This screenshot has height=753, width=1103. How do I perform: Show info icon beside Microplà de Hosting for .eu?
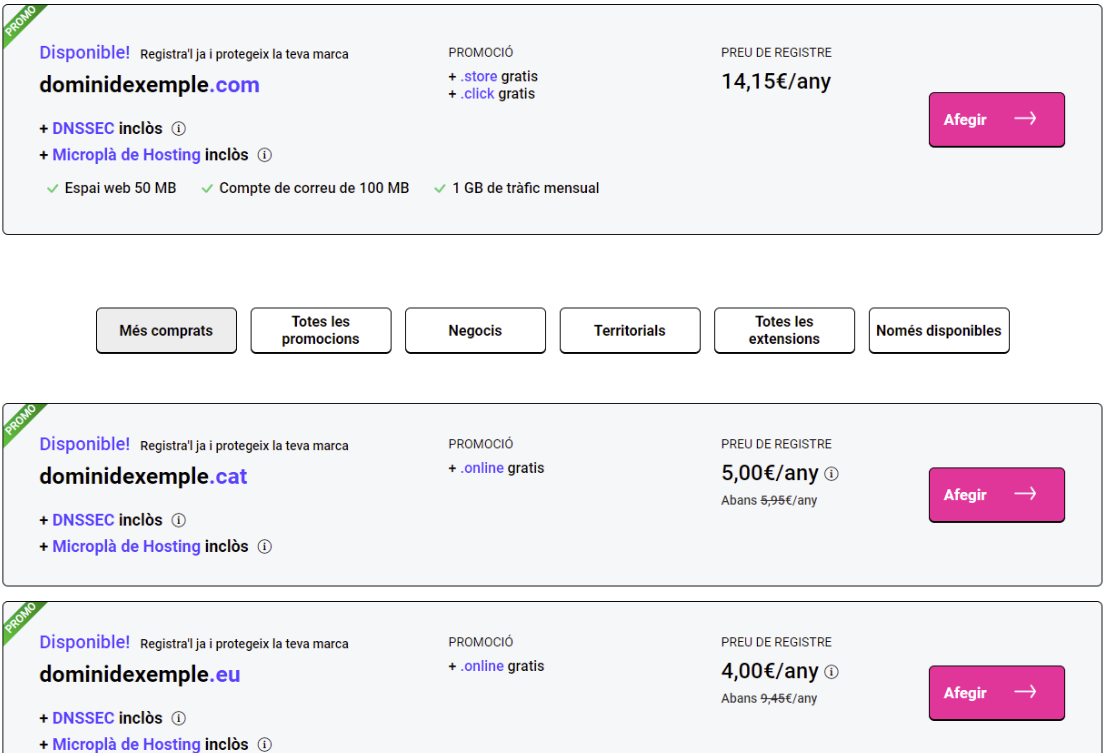[265, 744]
